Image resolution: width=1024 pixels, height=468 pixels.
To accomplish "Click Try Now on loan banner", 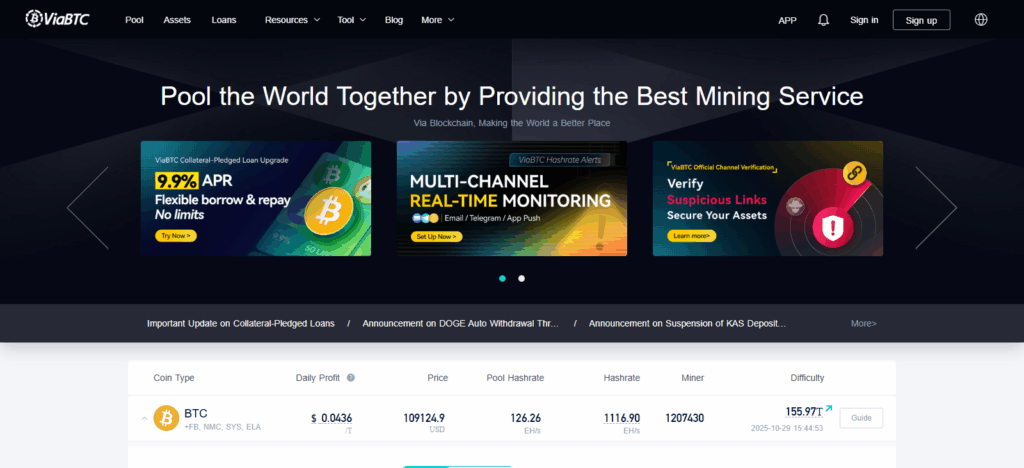I will pyautogui.click(x=176, y=236).
